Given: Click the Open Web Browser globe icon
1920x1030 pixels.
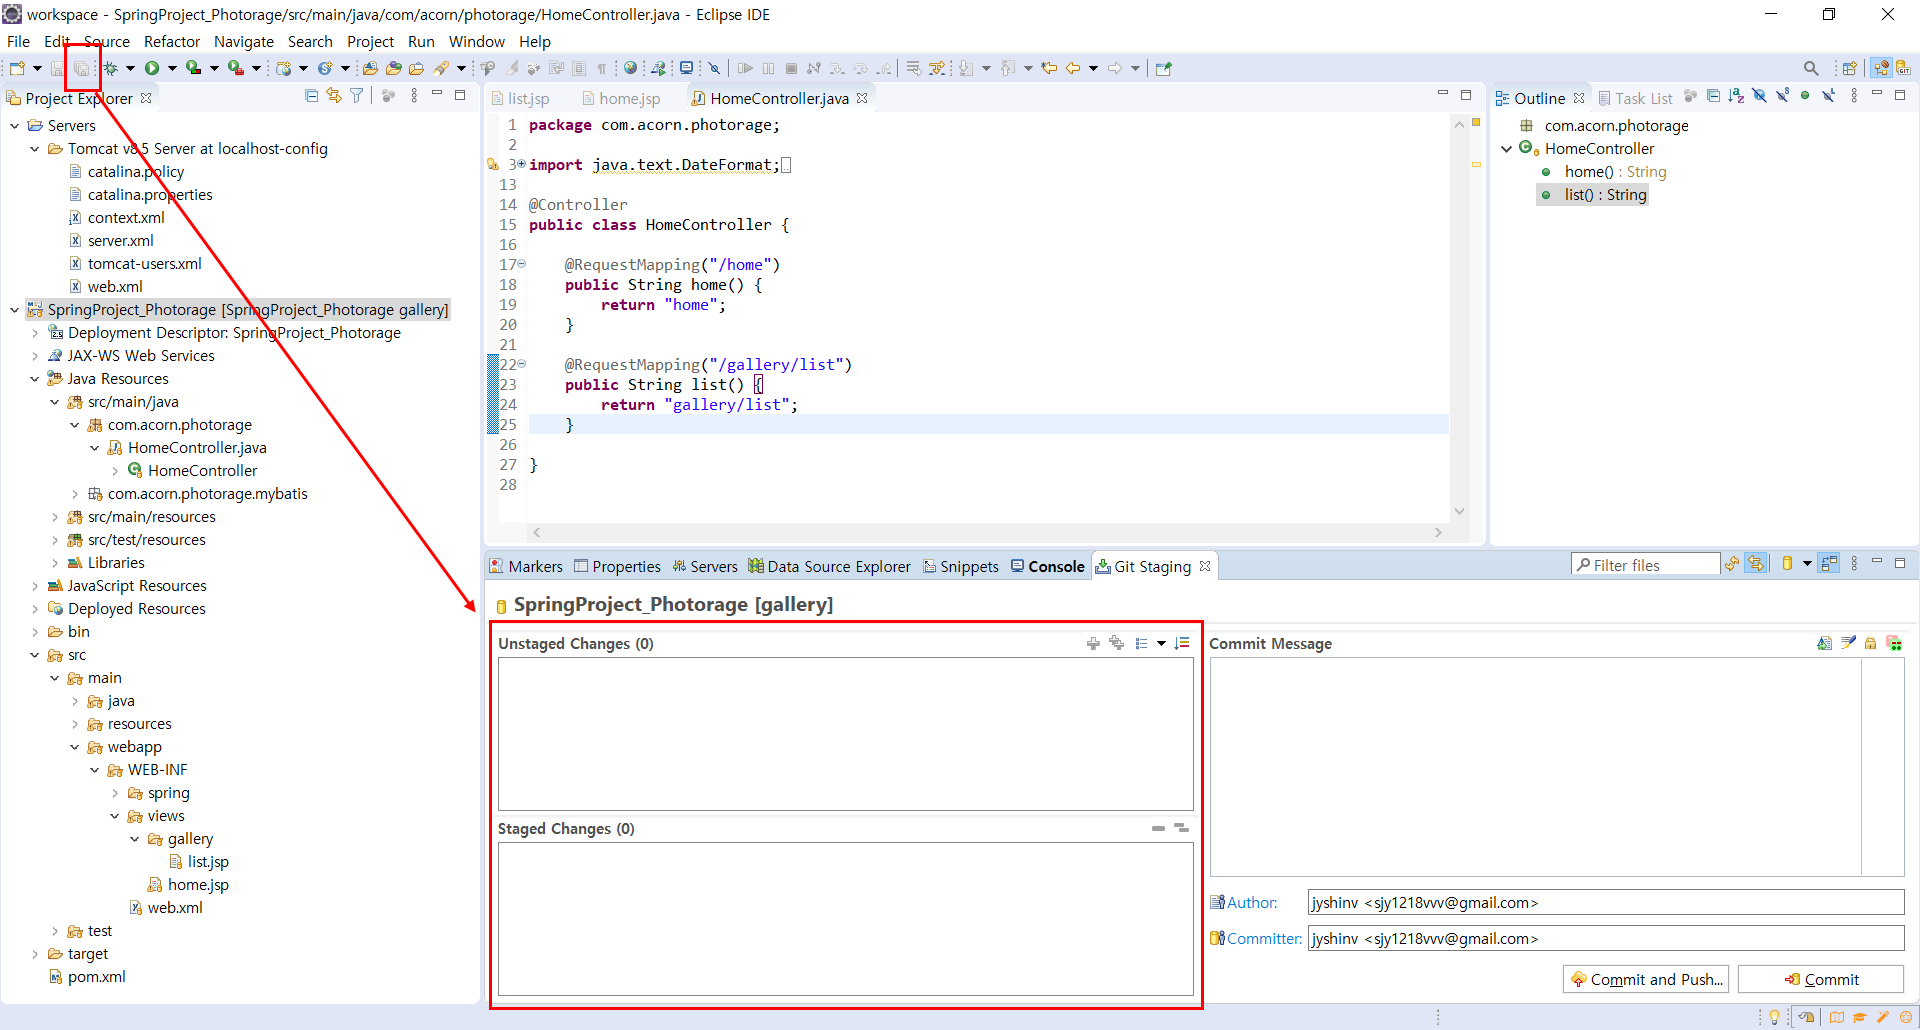Looking at the screenshot, I should point(630,68).
